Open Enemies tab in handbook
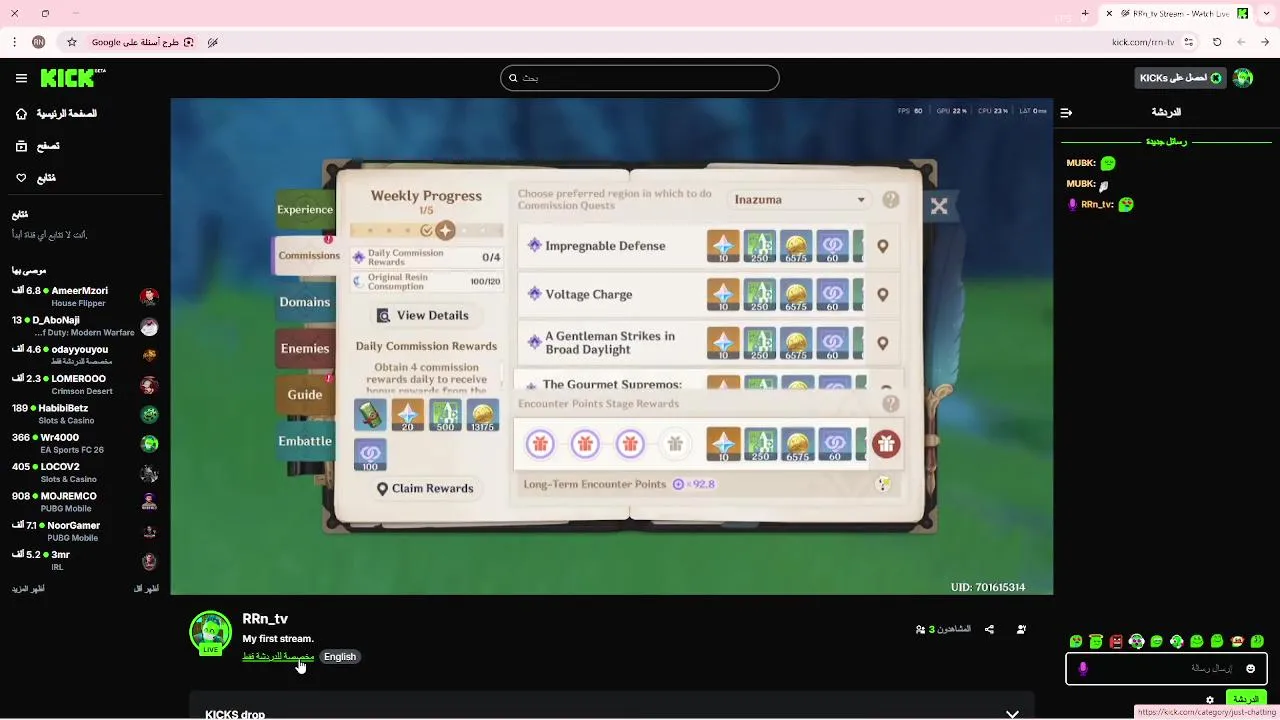 pos(305,348)
